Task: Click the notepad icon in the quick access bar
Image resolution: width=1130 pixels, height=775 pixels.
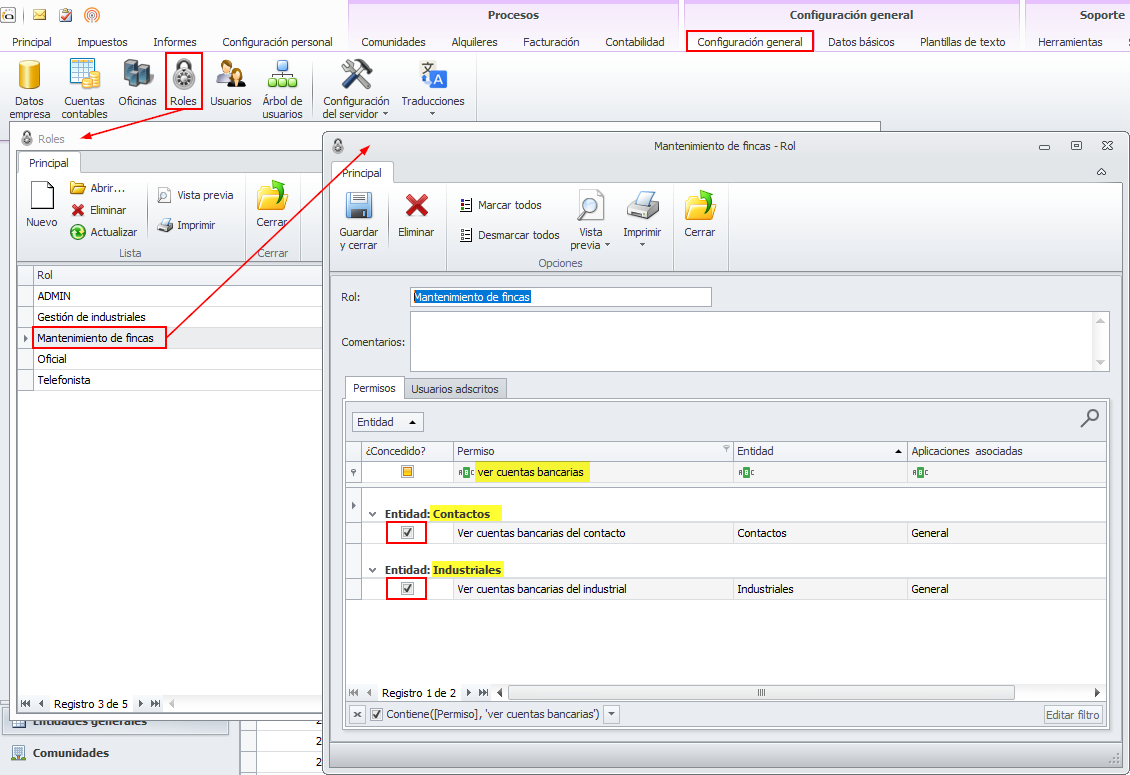Action: (x=66, y=14)
